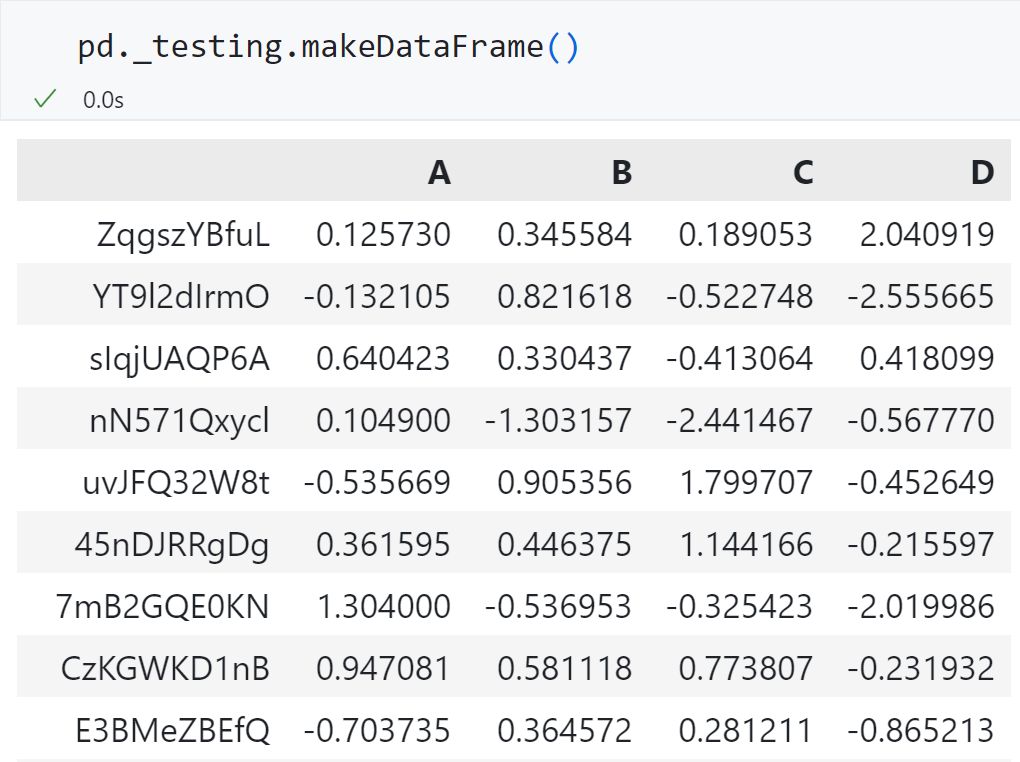Select row index nN571Qxycl
The height and width of the screenshot is (762, 1020).
(180, 420)
